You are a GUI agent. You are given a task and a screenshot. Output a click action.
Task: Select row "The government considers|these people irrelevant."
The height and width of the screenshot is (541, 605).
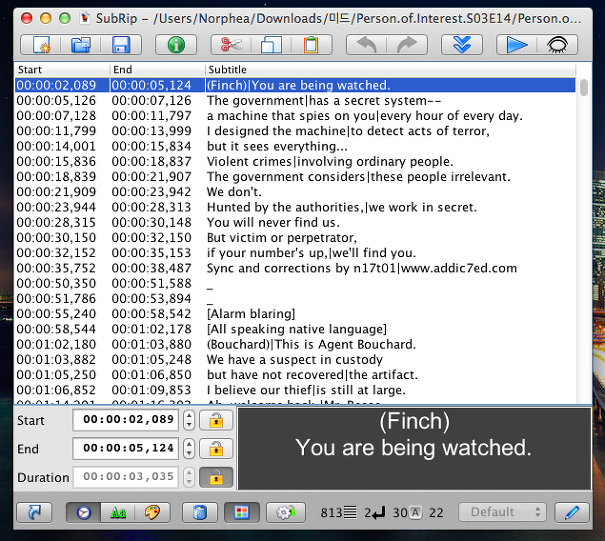[x=295, y=177]
